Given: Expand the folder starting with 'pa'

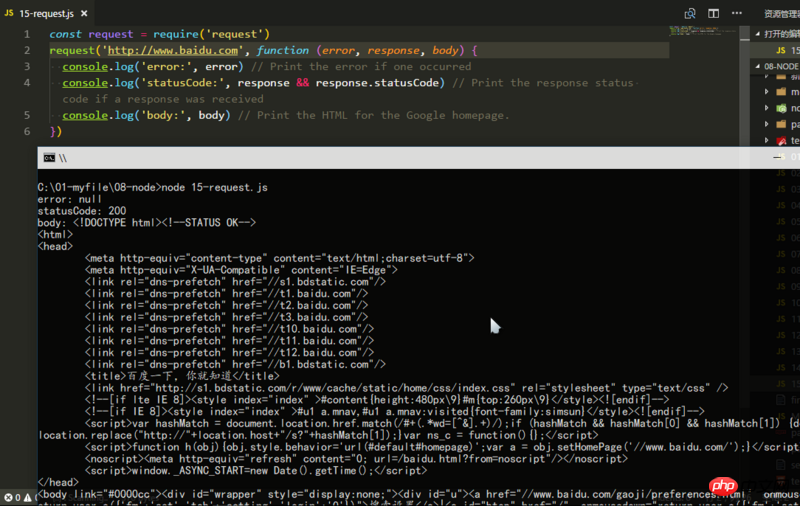Looking at the screenshot, I should click(766, 124).
